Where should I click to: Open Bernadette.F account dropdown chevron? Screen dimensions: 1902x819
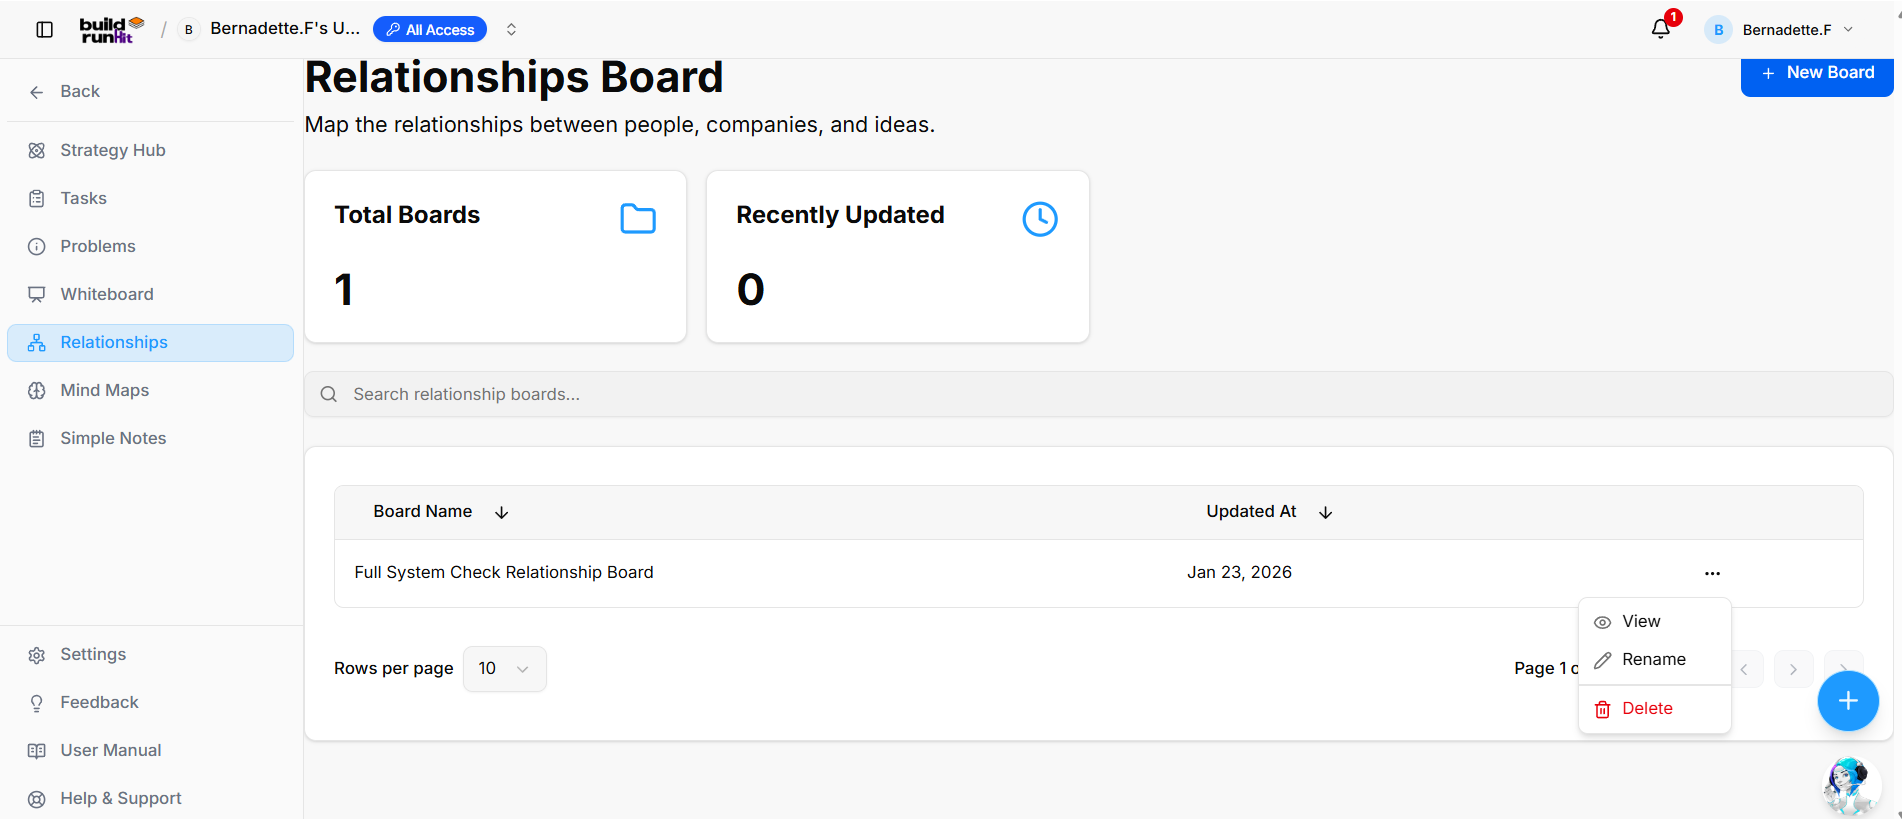pyautogui.click(x=1848, y=30)
